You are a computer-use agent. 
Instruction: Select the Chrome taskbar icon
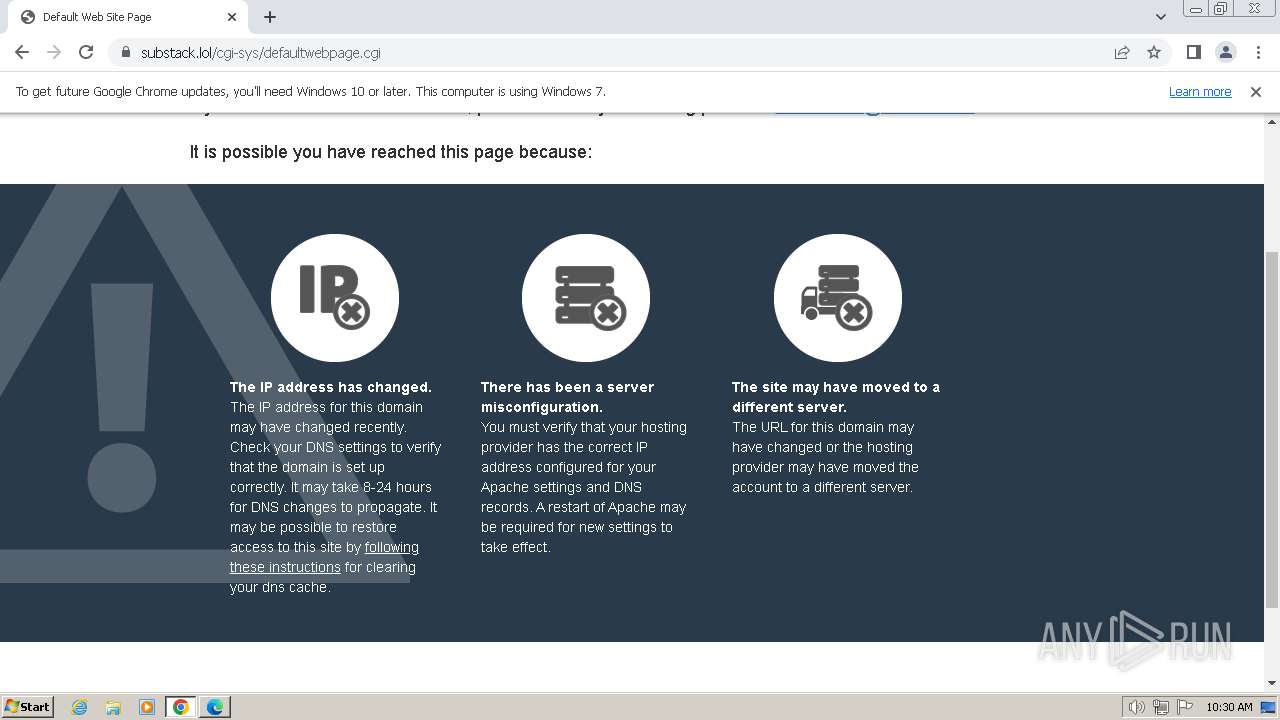(x=180, y=707)
